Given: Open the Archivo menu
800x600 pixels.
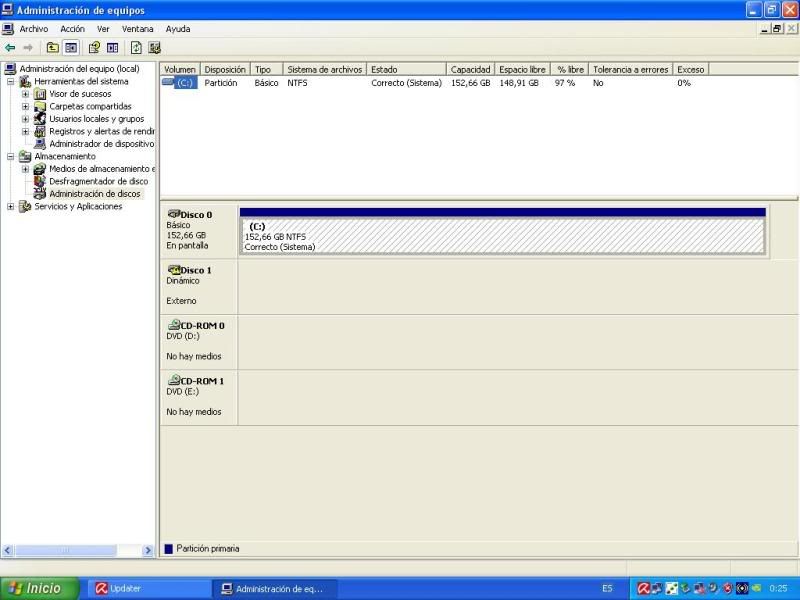Looking at the screenshot, I should pyautogui.click(x=34, y=29).
